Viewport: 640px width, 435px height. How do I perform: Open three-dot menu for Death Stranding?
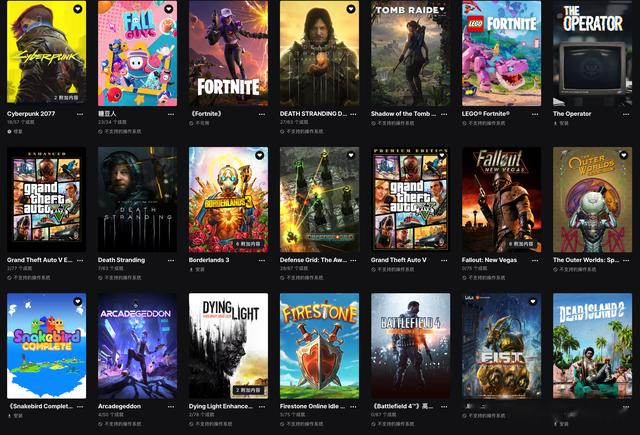tap(171, 260)
